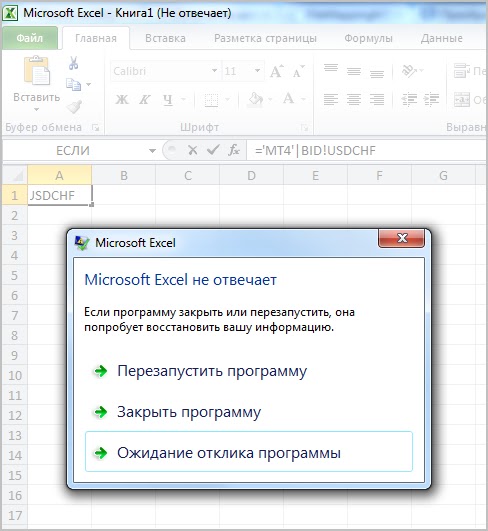The width and height of the screenshot is (488, 531).
Task: Open the Orientation dropdown arrow
Action: point(422,71)
